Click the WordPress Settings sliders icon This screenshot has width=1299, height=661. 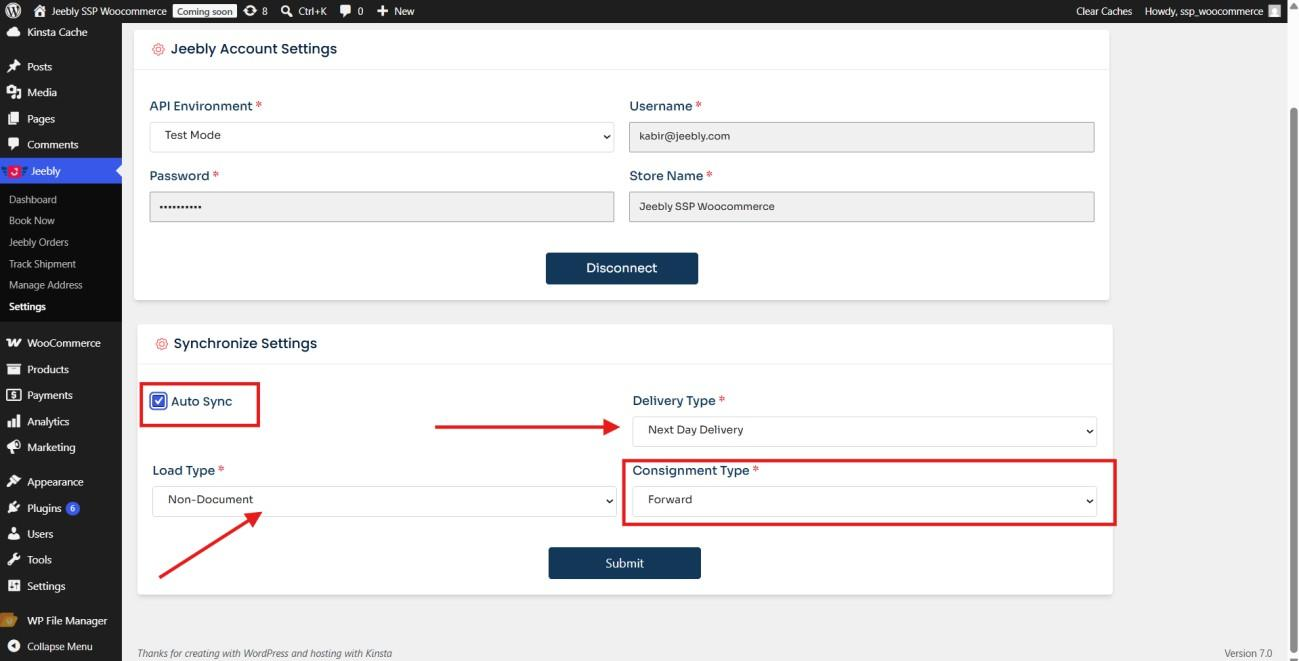coord(14,586)
